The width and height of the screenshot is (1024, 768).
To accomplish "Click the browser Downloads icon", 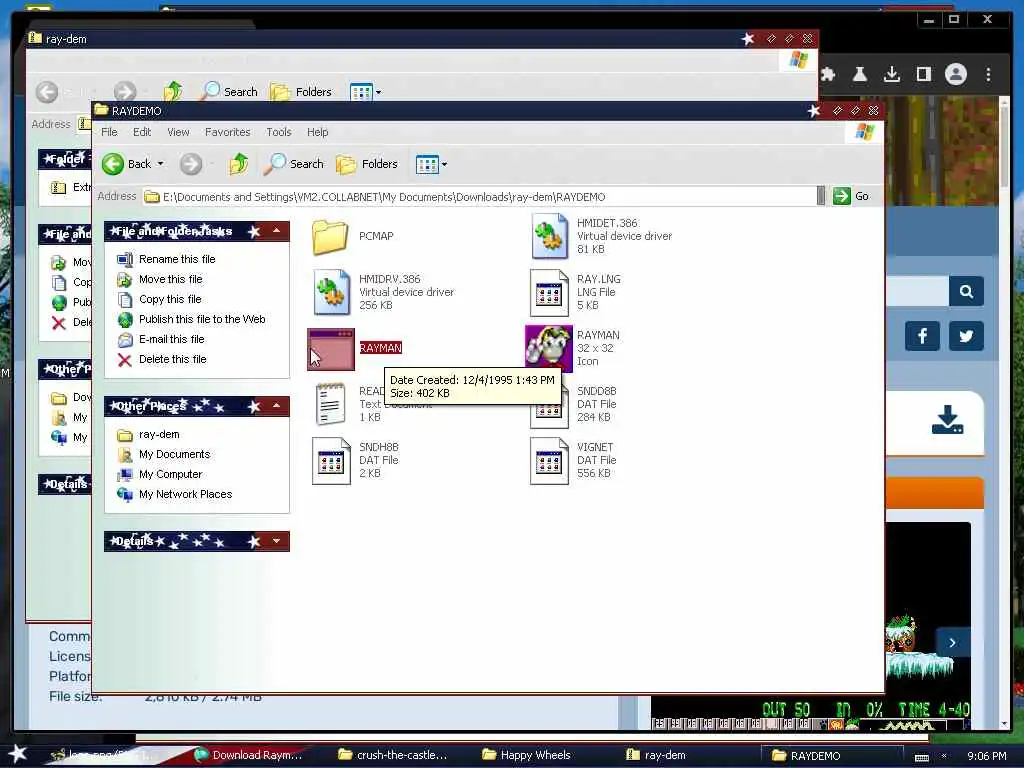I will point(891,74).
